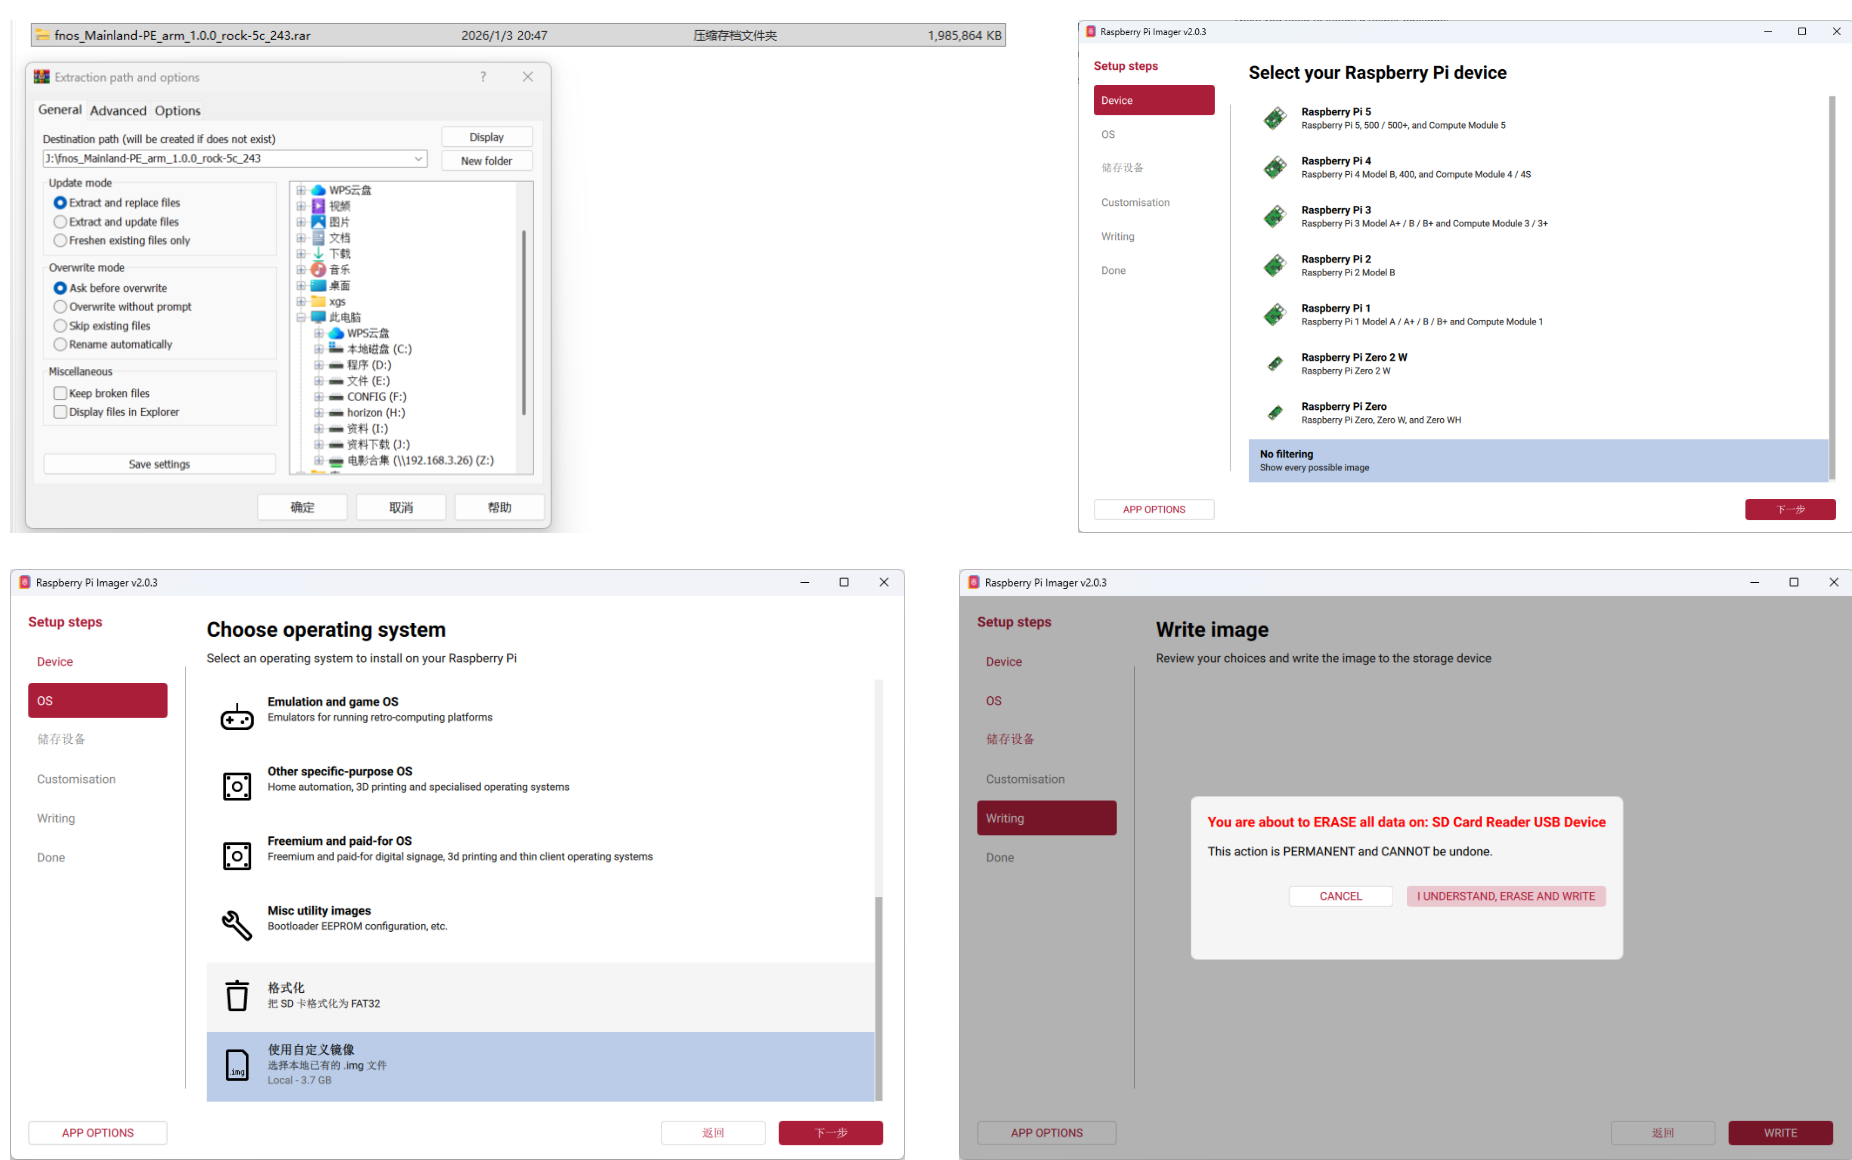
Task: Switch to the Advanced tab
Action: pyautogui.click(x=118, y=111)
